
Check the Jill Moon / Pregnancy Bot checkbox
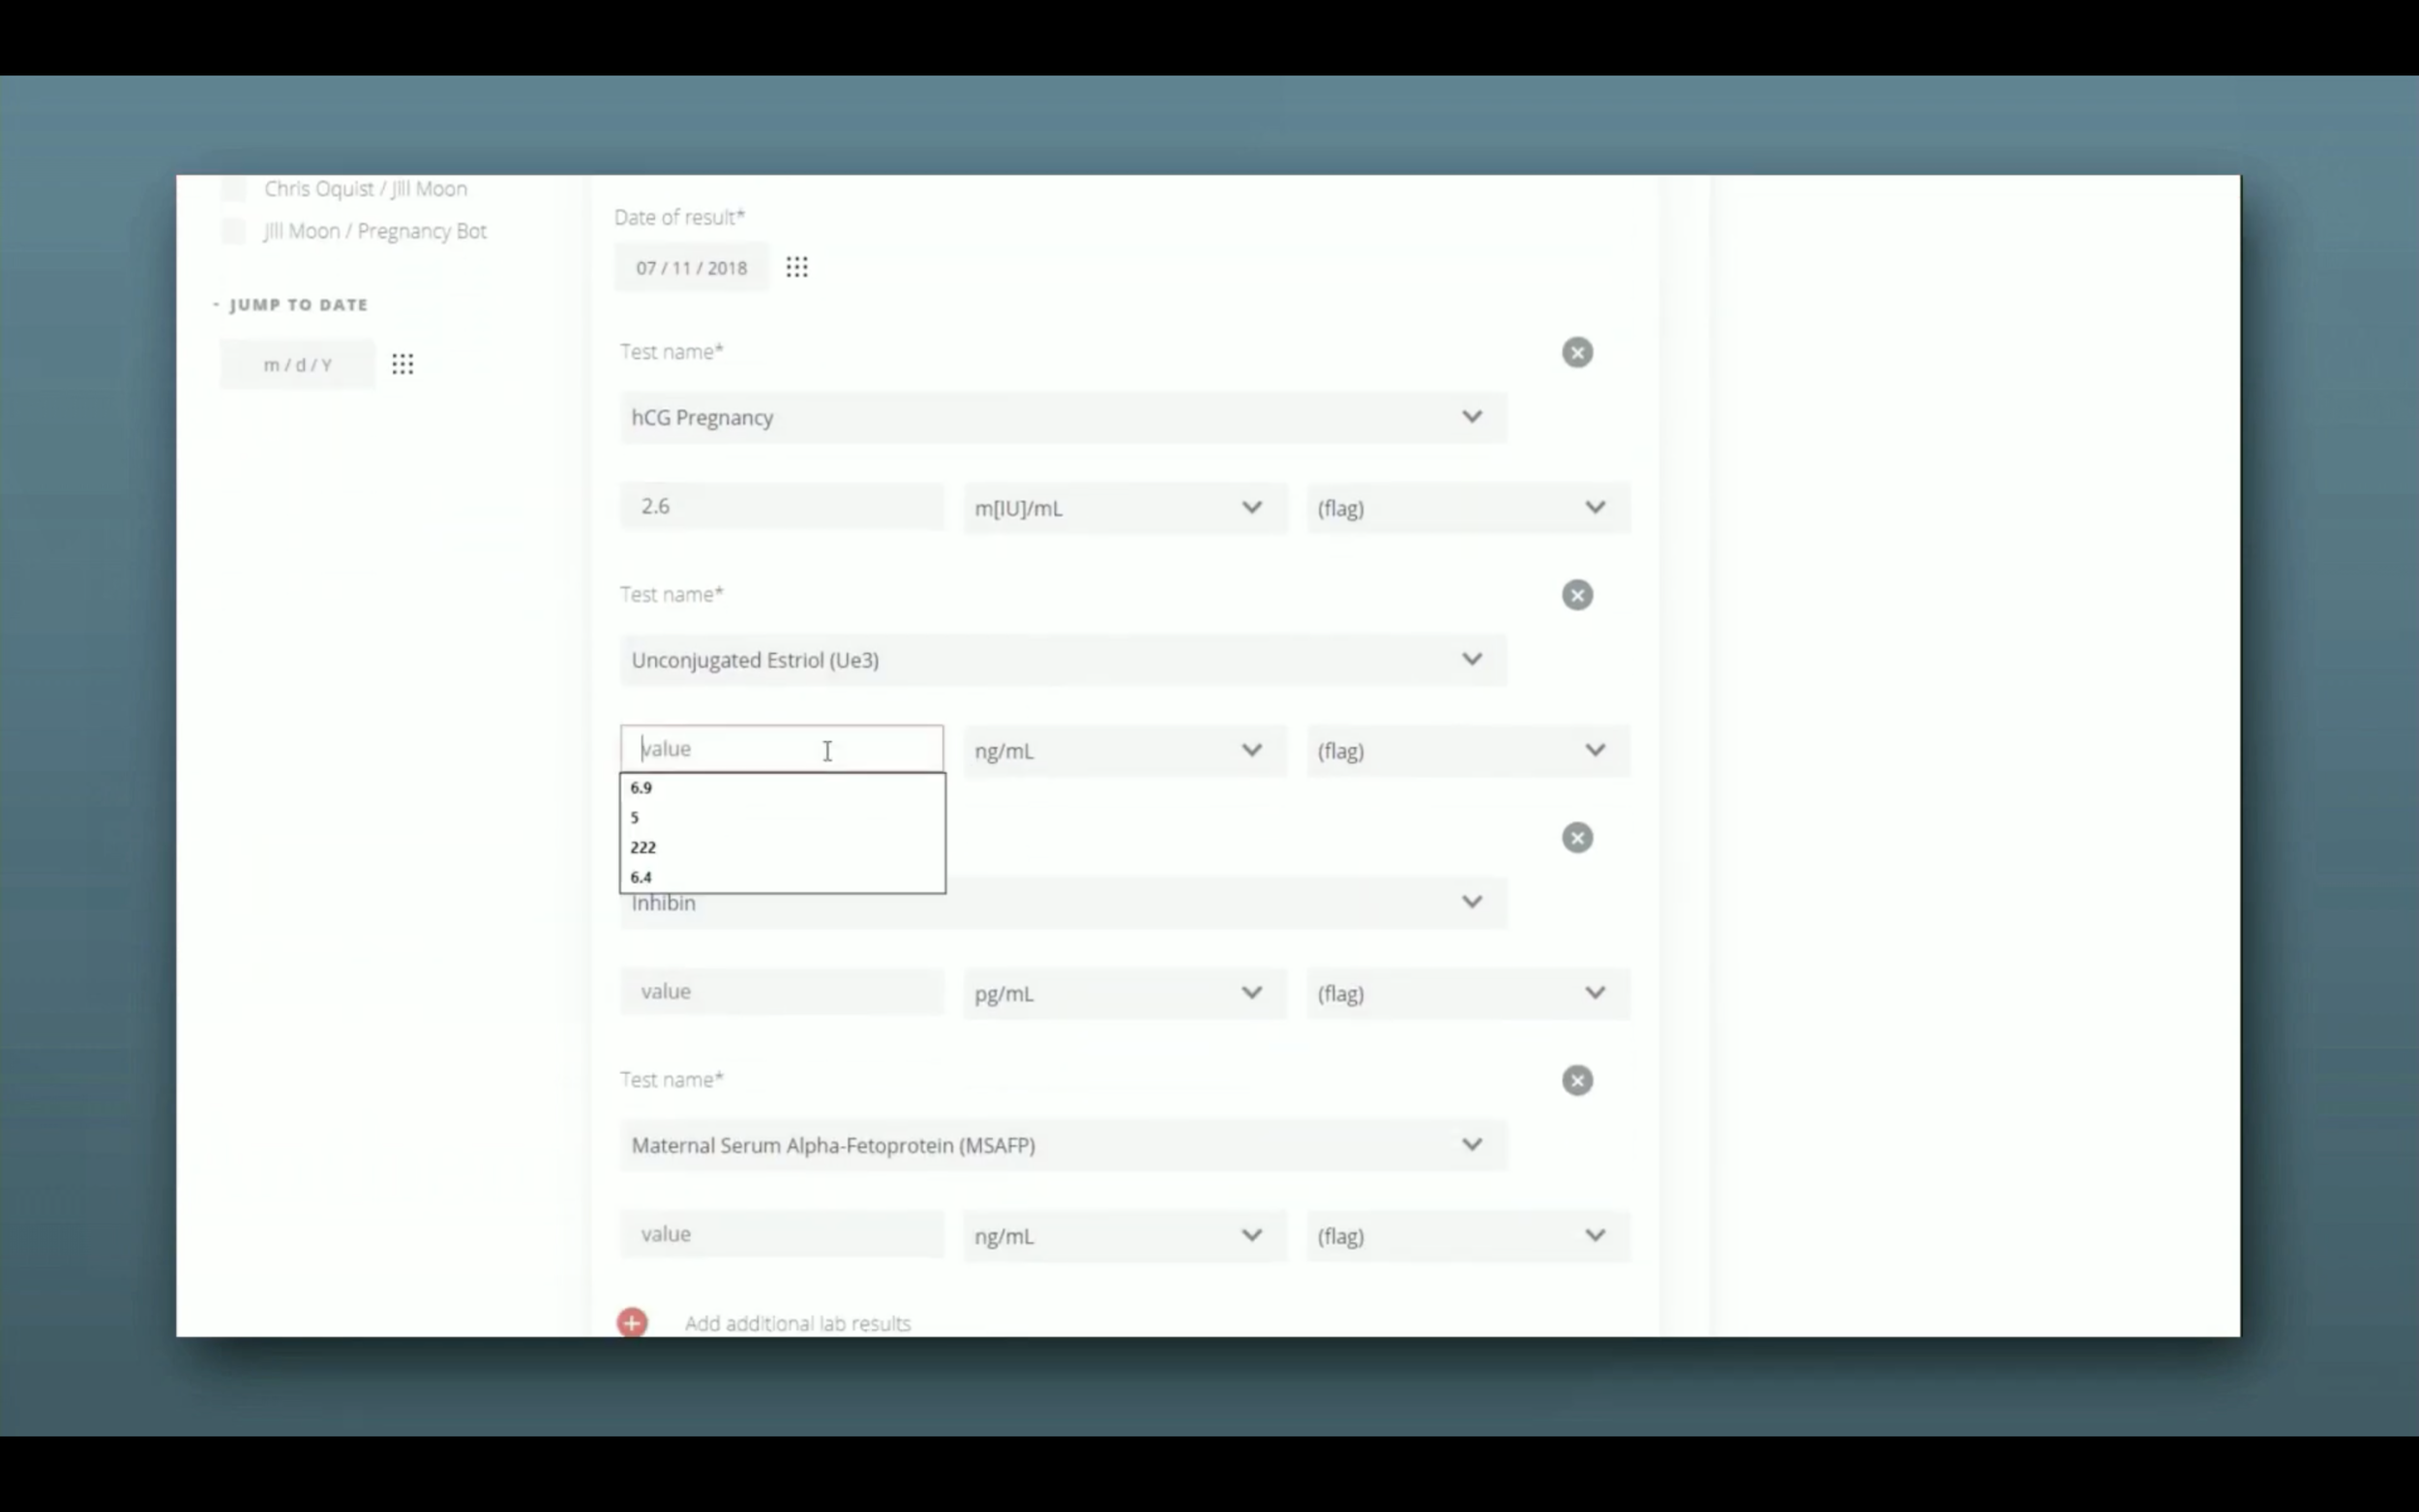point(234,231)
